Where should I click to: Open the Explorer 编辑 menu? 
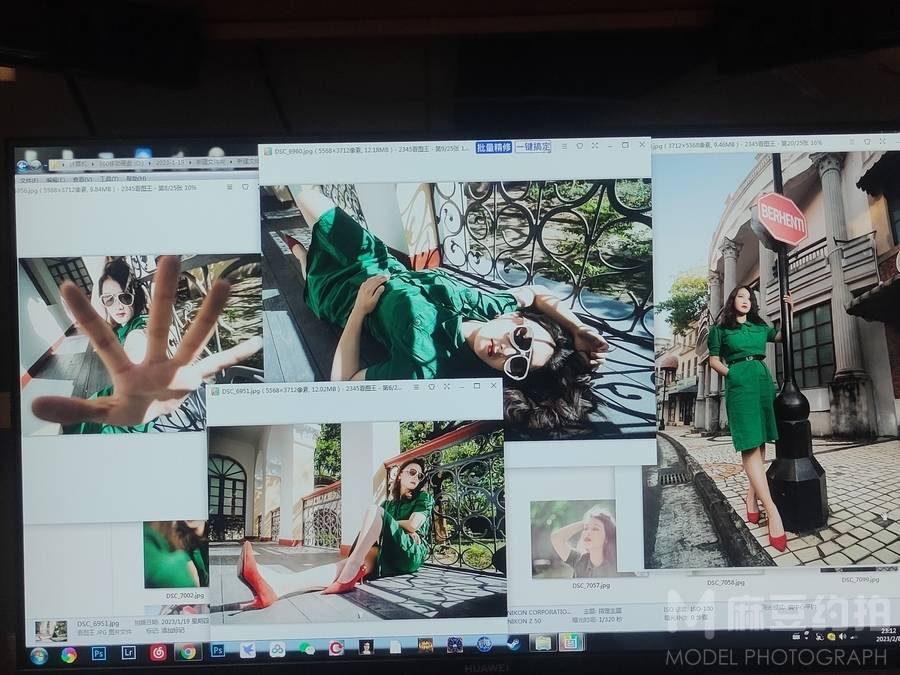click(55, 180)
